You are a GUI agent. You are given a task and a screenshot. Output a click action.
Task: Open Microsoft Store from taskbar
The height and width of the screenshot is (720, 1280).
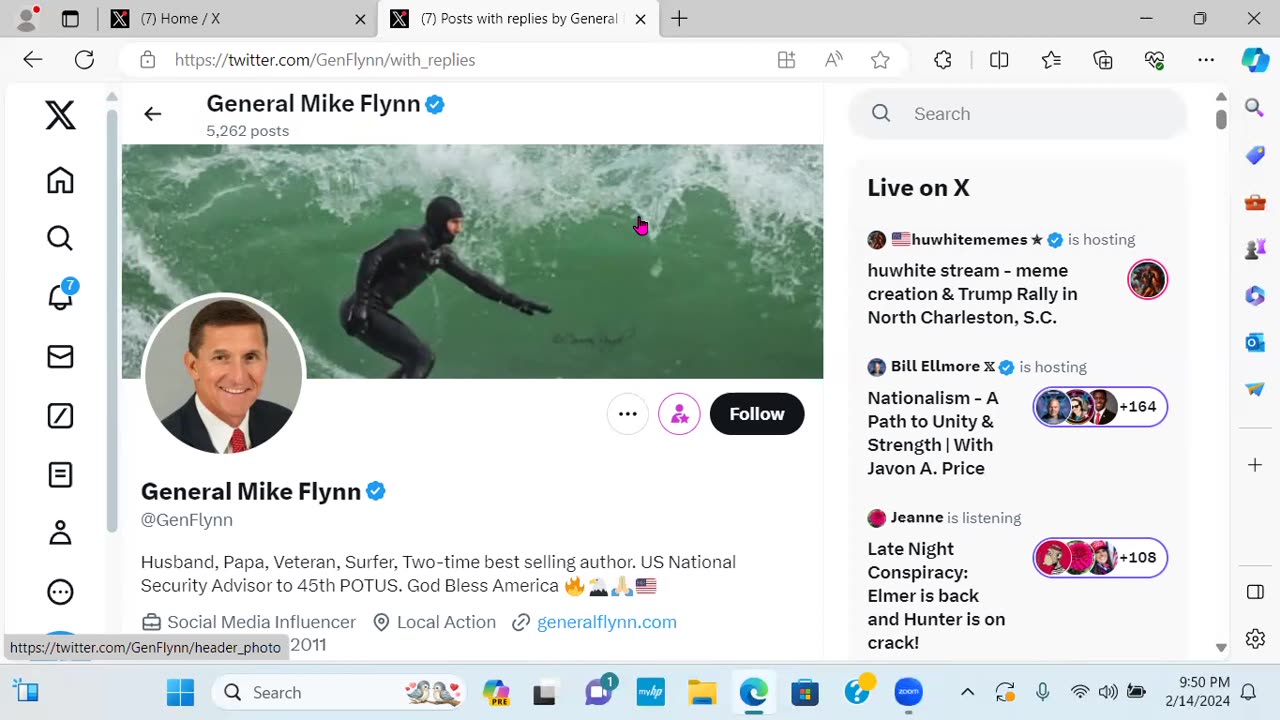805,692
